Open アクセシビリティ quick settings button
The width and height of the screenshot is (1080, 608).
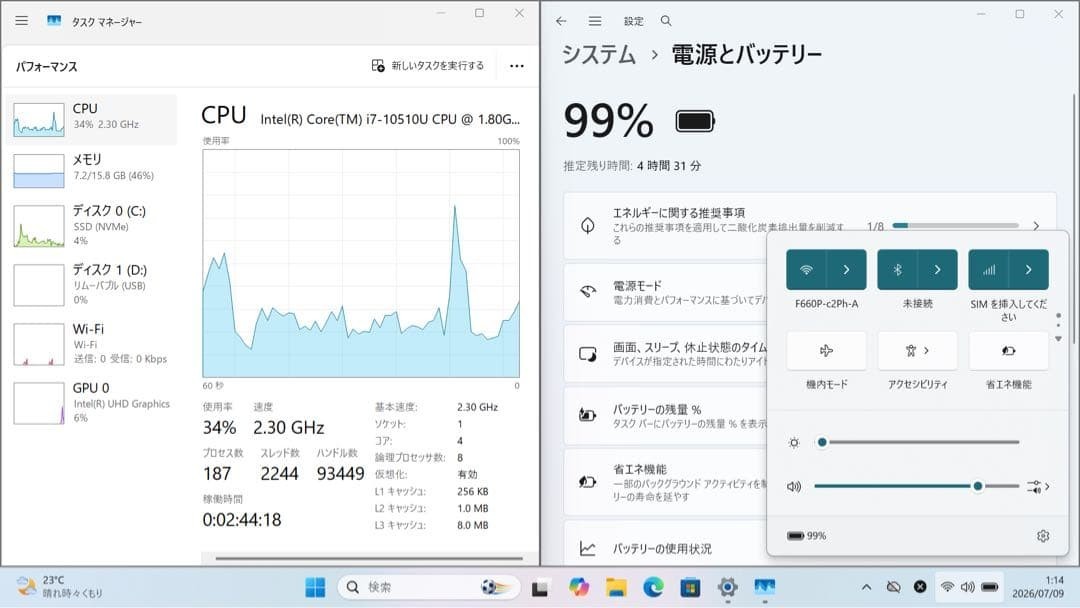click(x=917, y=350)
